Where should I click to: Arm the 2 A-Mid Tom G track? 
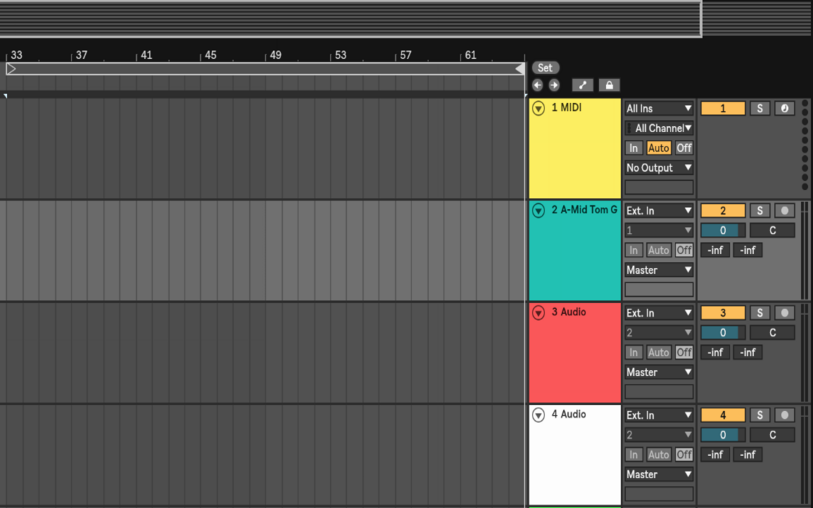click(x=785, y=211)
